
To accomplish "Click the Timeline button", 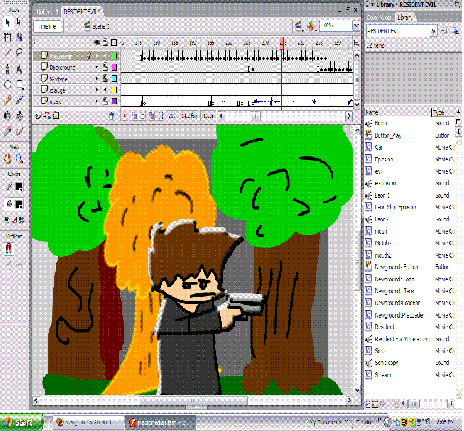I will click(x=48, y=26).
